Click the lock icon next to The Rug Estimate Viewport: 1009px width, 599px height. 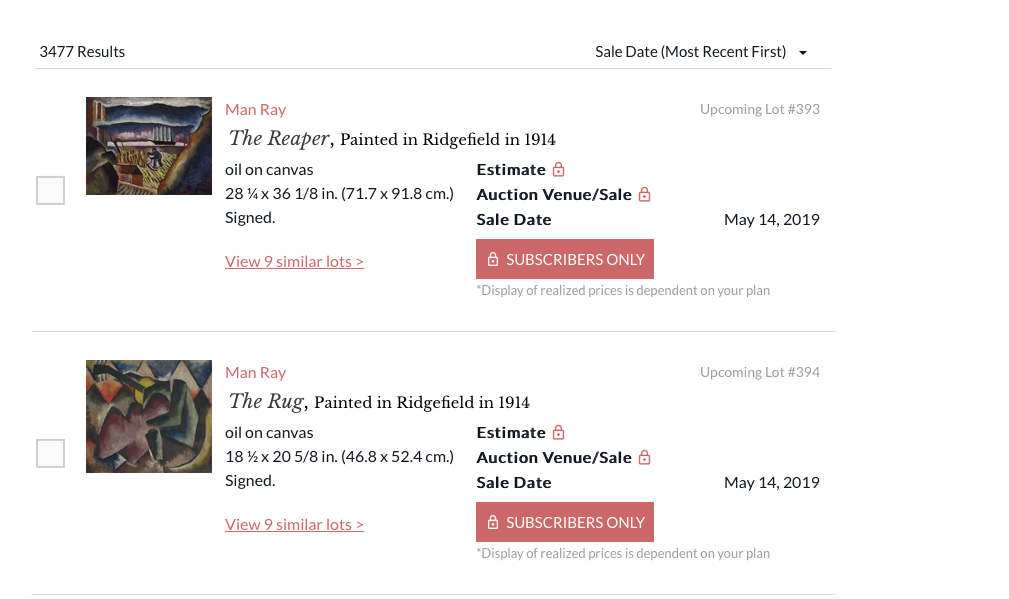pos(559,432)
